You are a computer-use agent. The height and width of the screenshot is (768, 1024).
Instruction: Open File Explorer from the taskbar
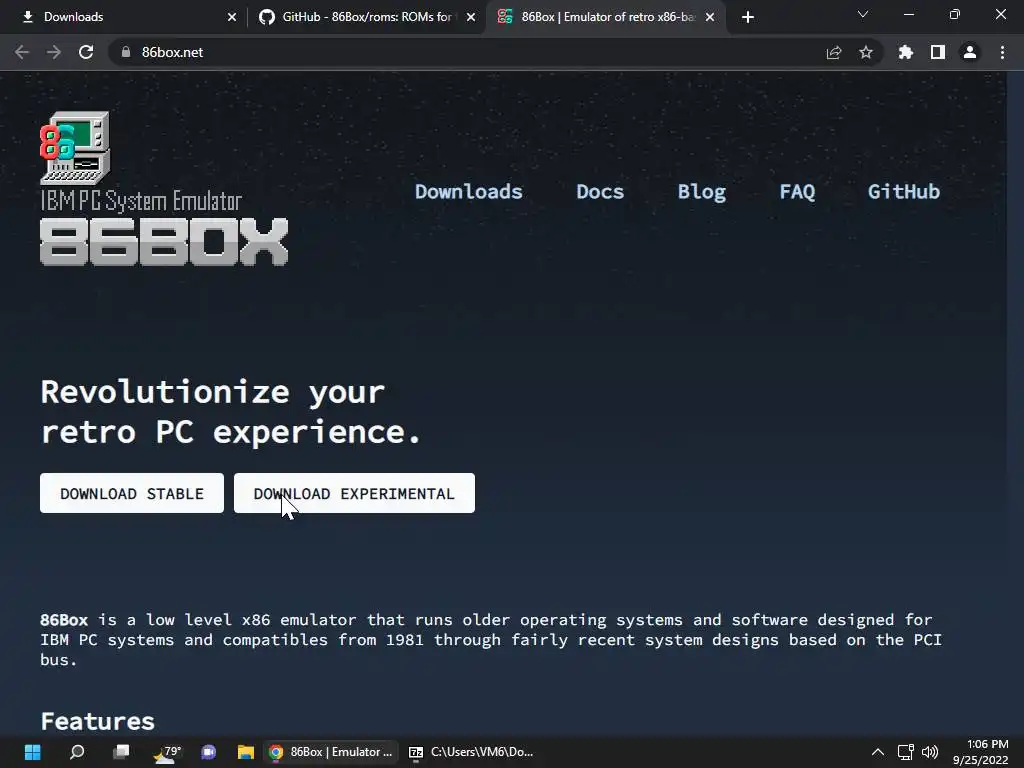click(246, 752)
